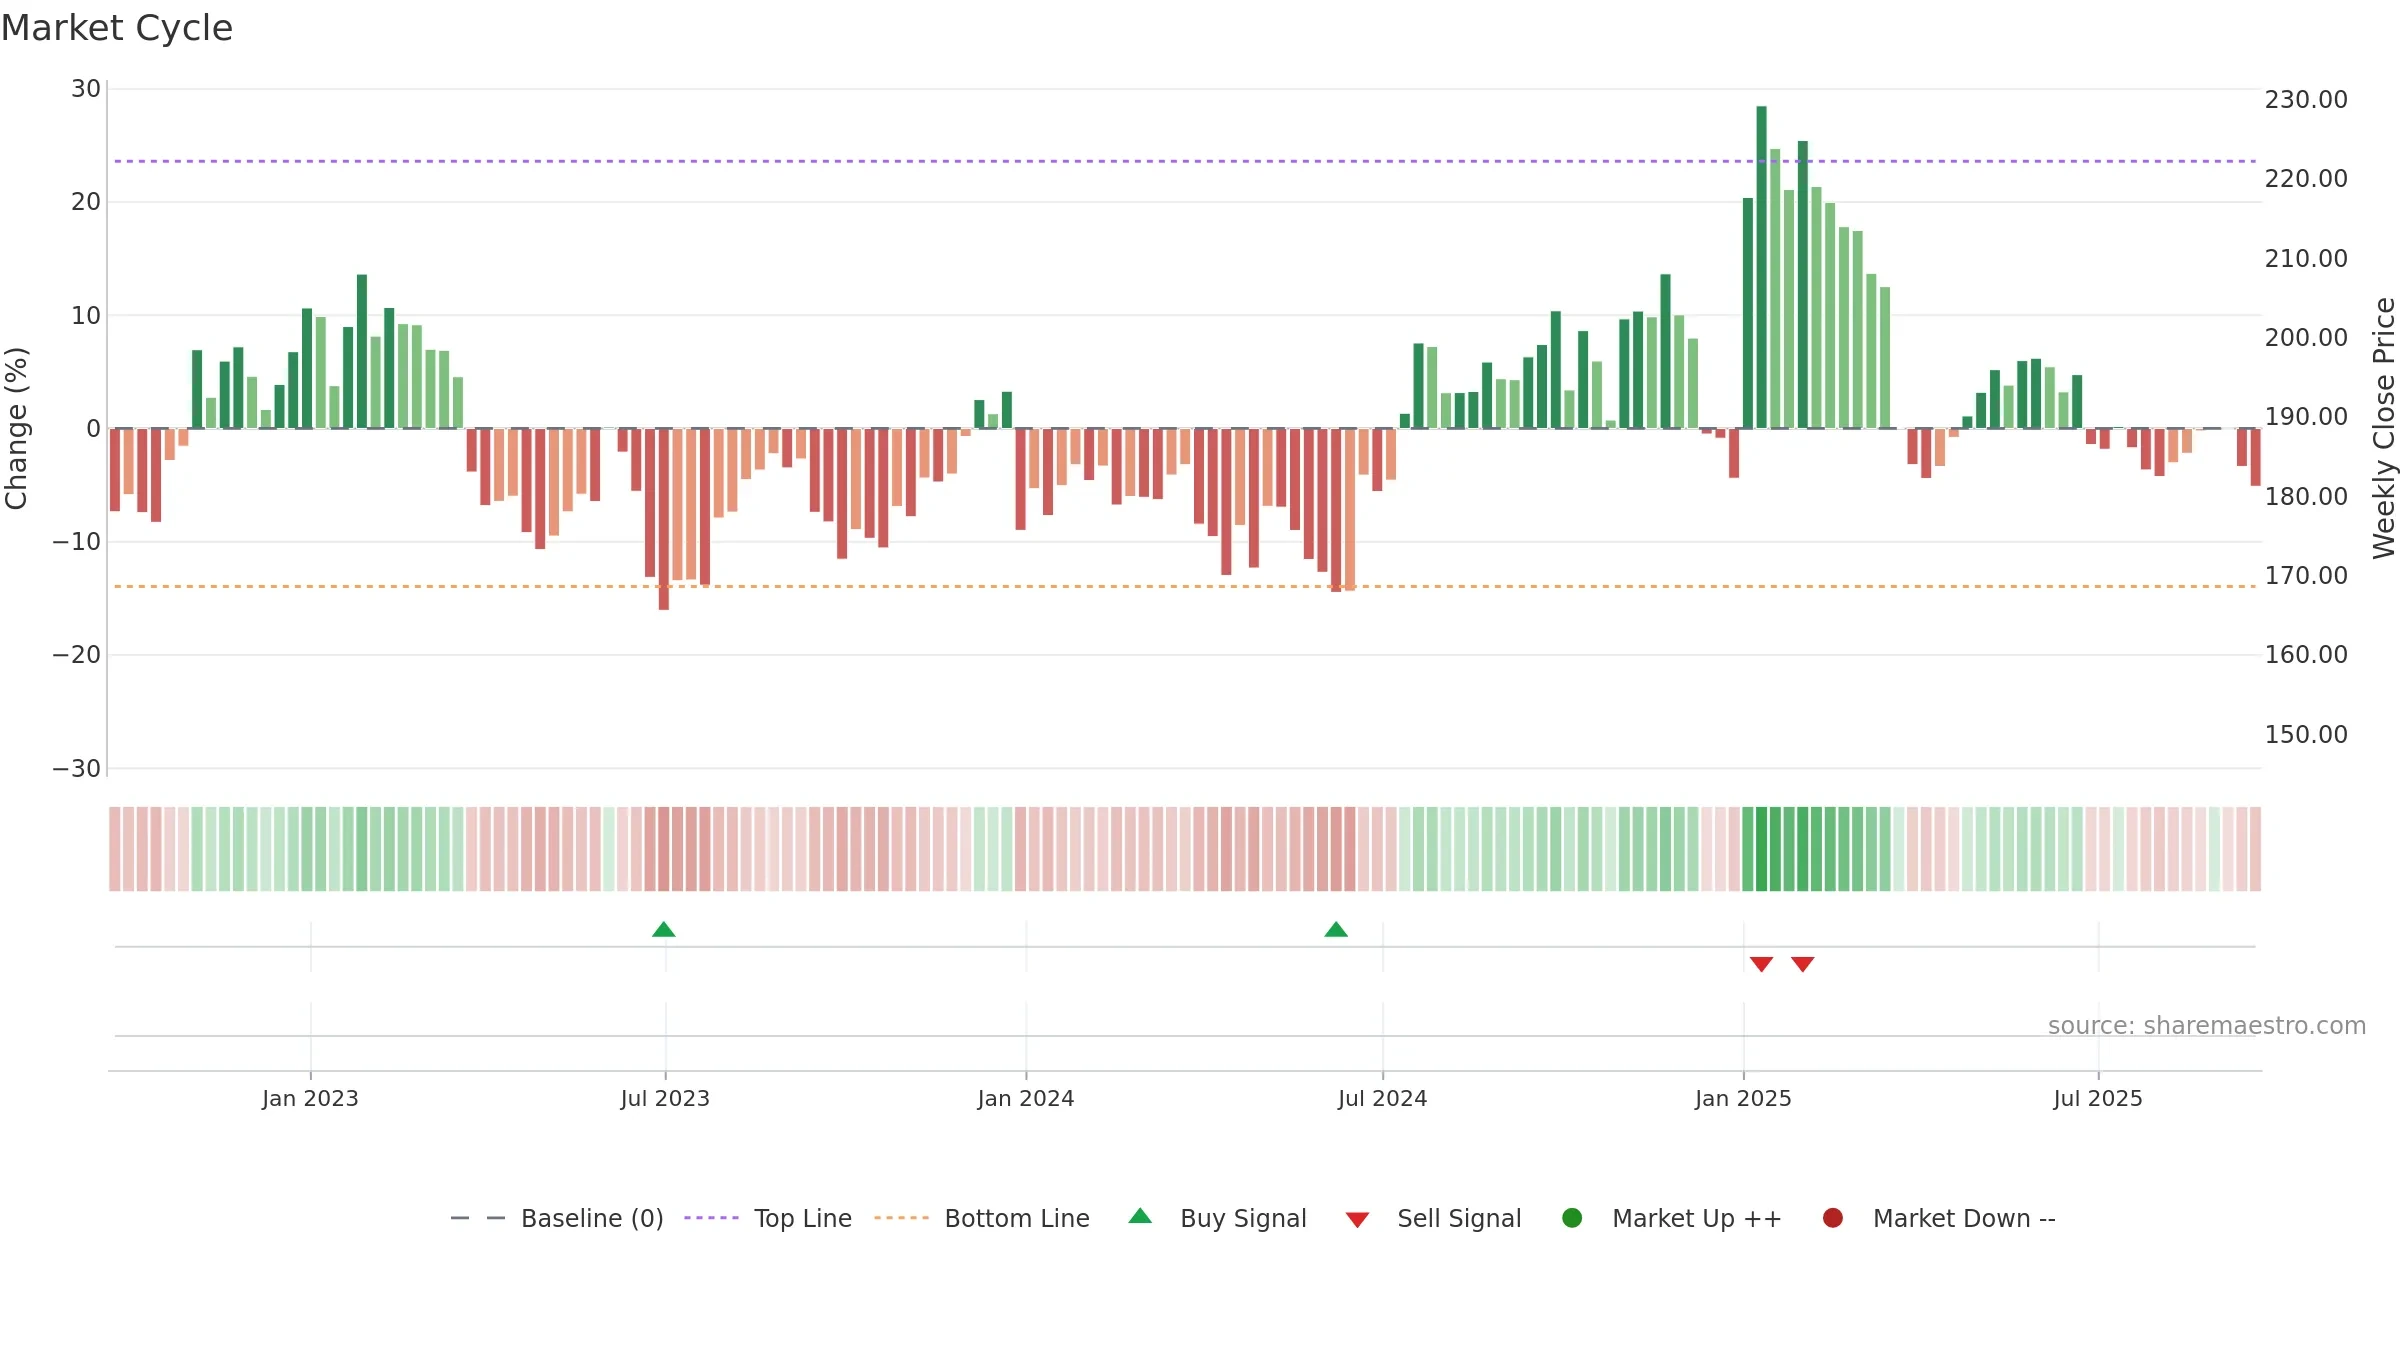Toggle the Baseline (0) legend label
This screenshot has width=2400, height=1350.
point(592,1218)
